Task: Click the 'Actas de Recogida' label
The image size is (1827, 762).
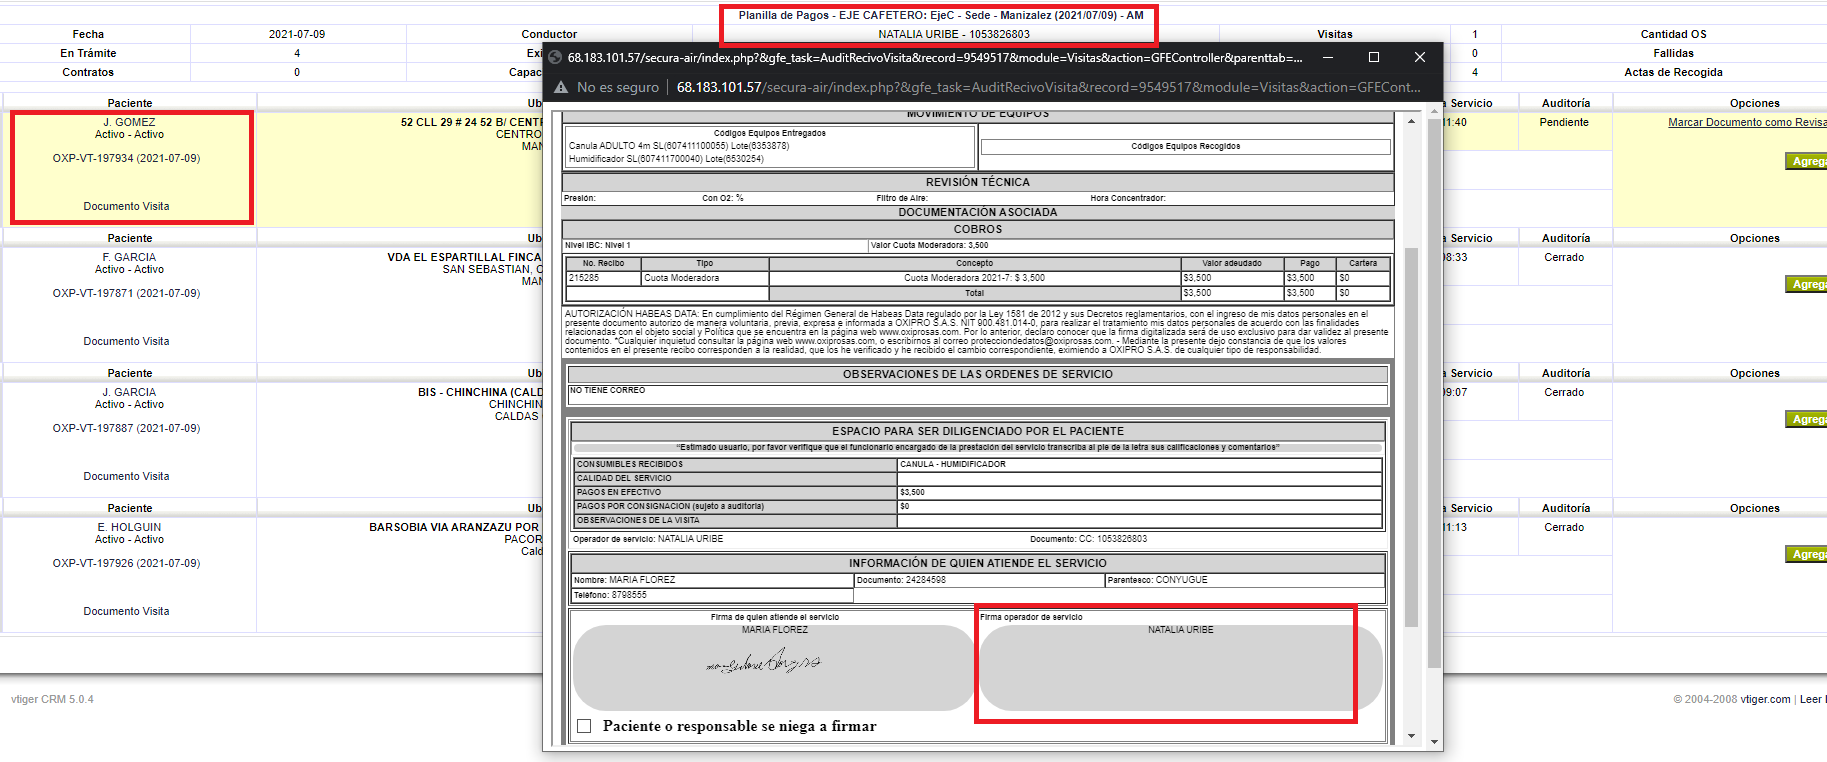Action: coord(1673,72)
